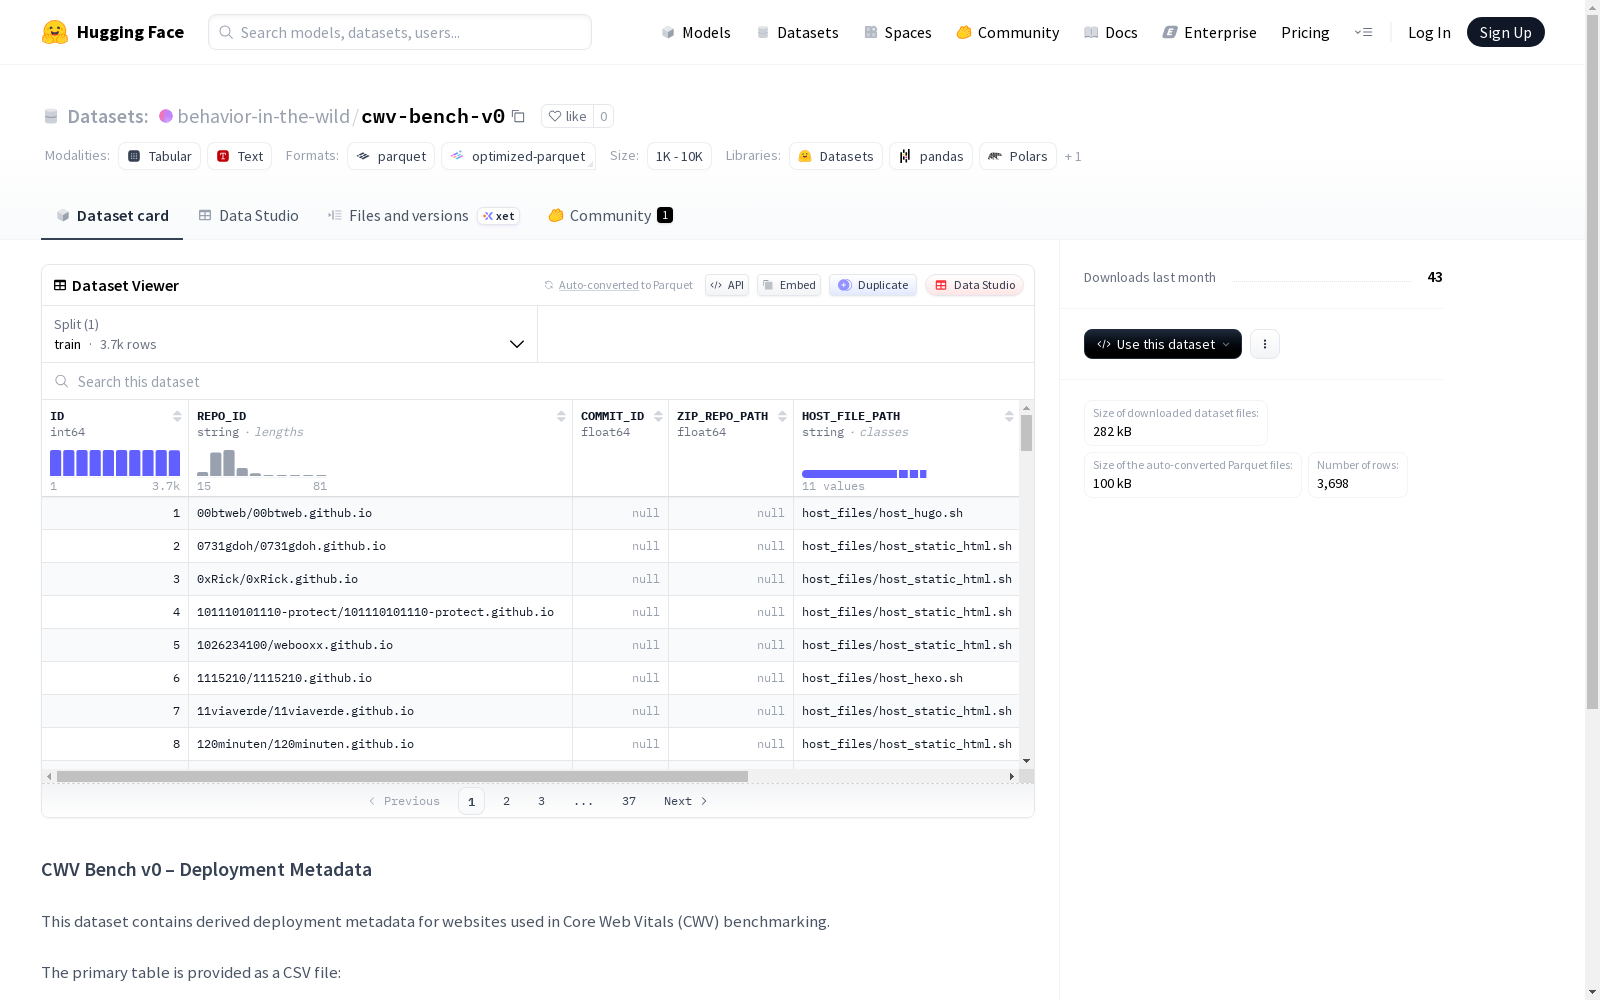
Task: Sort by the ID column icon
Action: [x=177, y=416]
